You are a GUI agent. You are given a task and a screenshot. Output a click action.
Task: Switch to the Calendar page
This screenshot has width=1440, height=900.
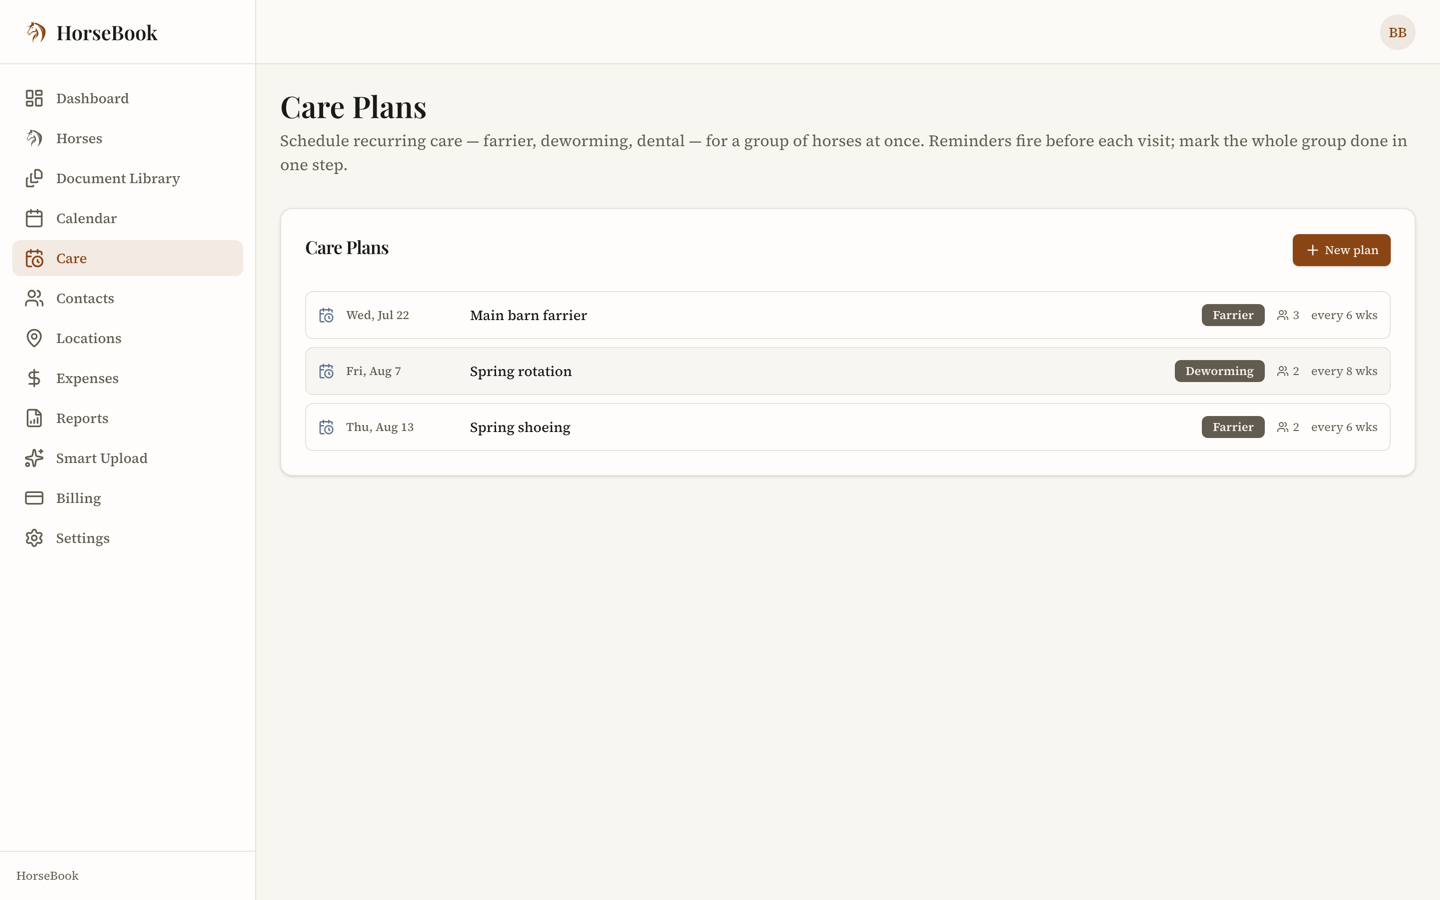tap(128, 218)
